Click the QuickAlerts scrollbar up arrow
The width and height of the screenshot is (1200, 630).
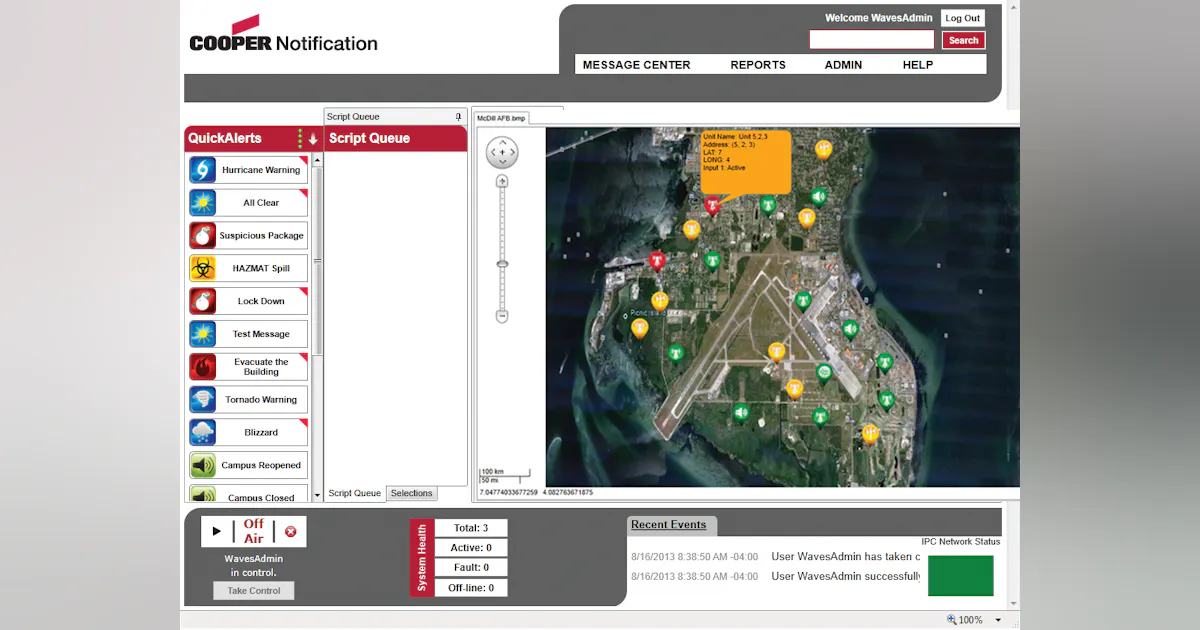318,160
